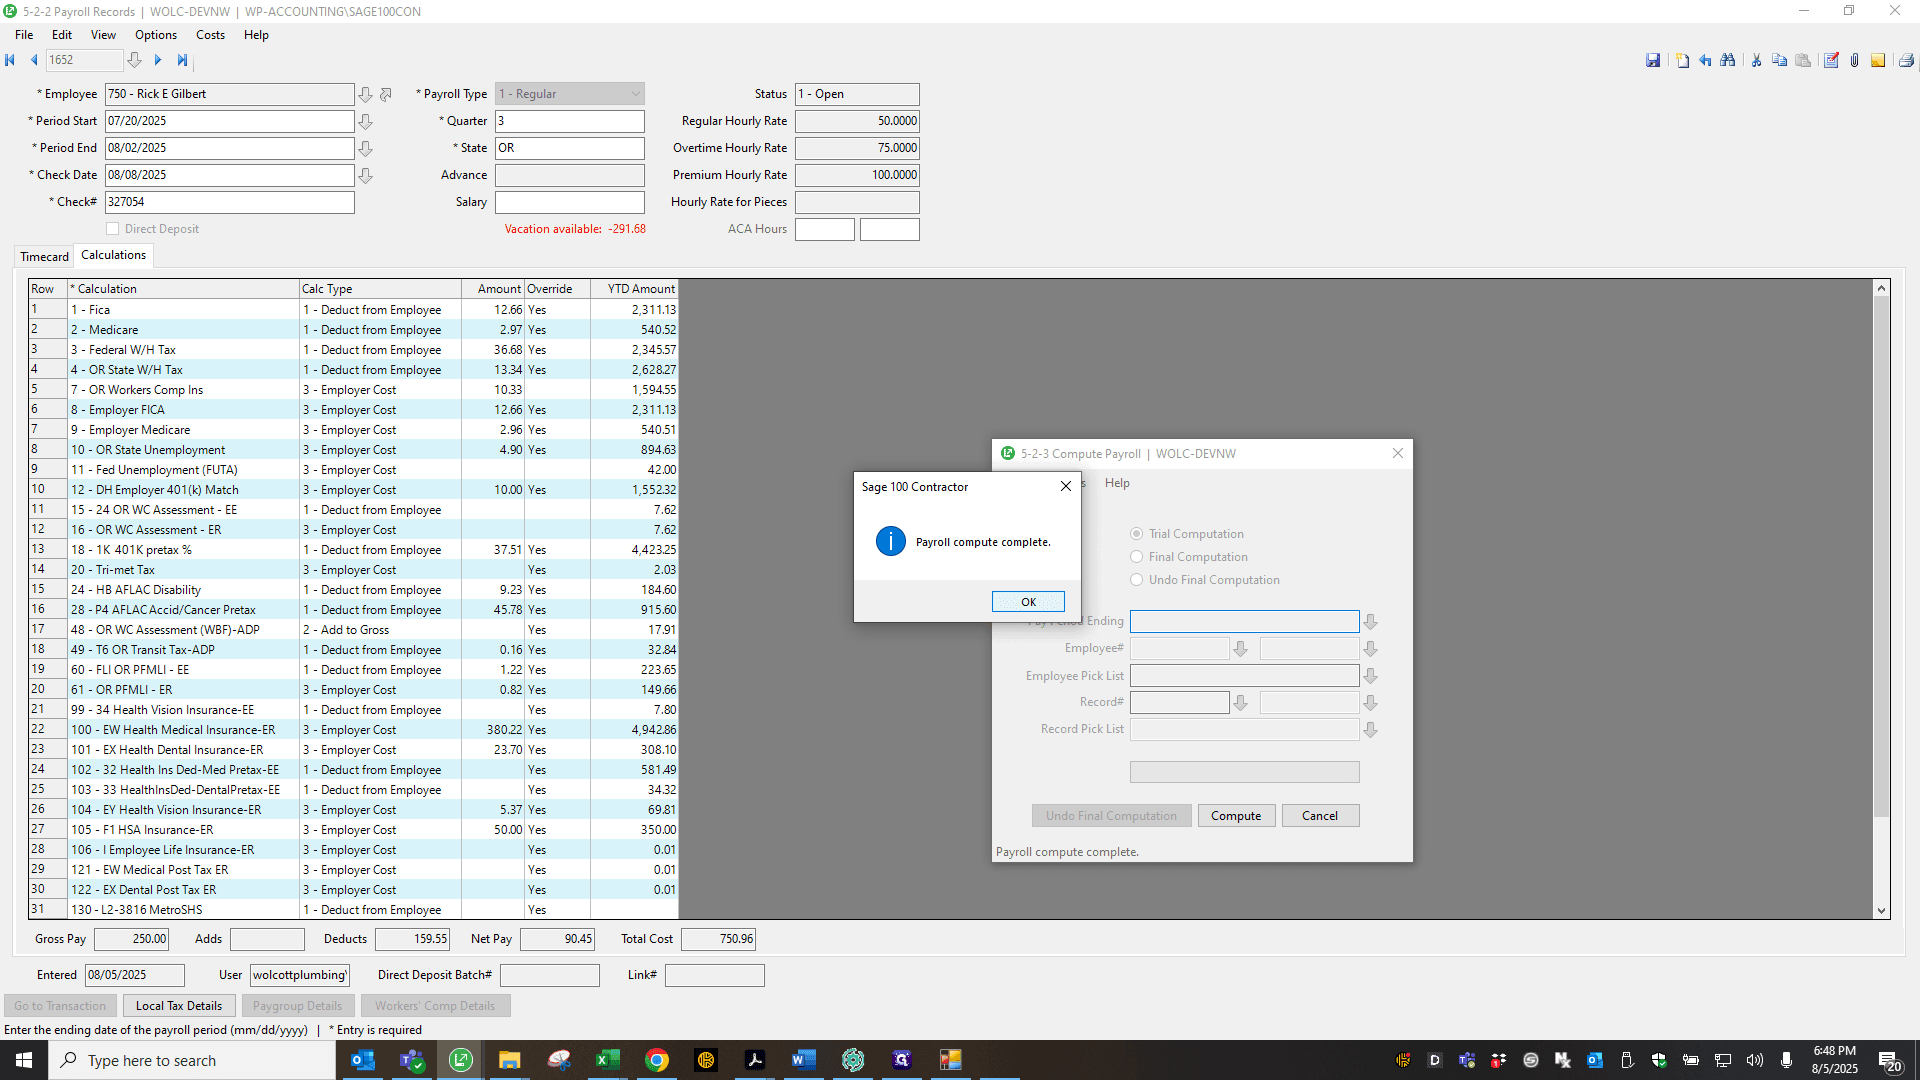Click the Compute button

click(x=1236, y=816)
